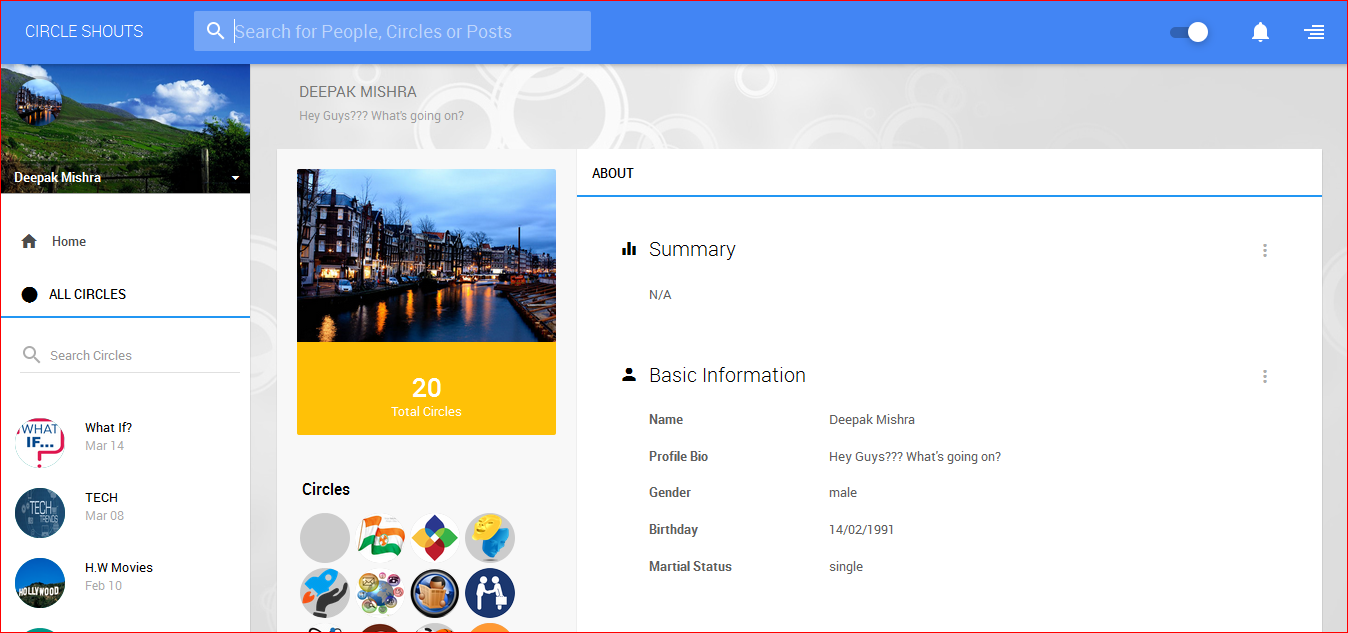This screenshot has width=1348, height=633.
Task: Click the DEEPAK MISHRA profile heading
Action: click(358, 92)
